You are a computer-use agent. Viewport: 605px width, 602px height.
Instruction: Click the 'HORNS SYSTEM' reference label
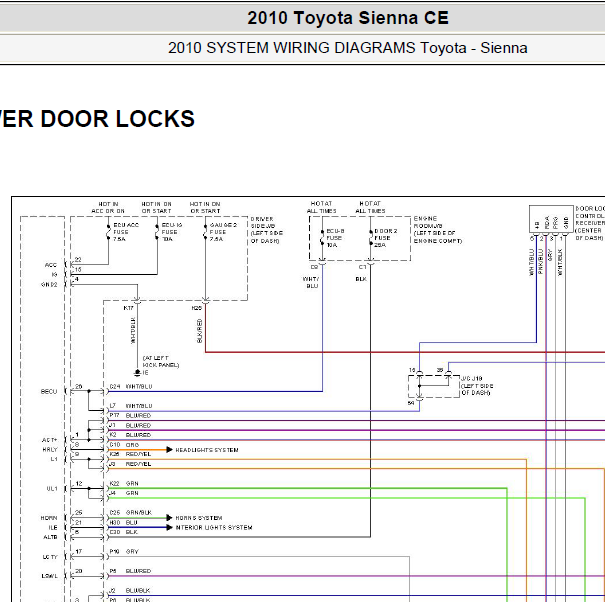(199, 518)
